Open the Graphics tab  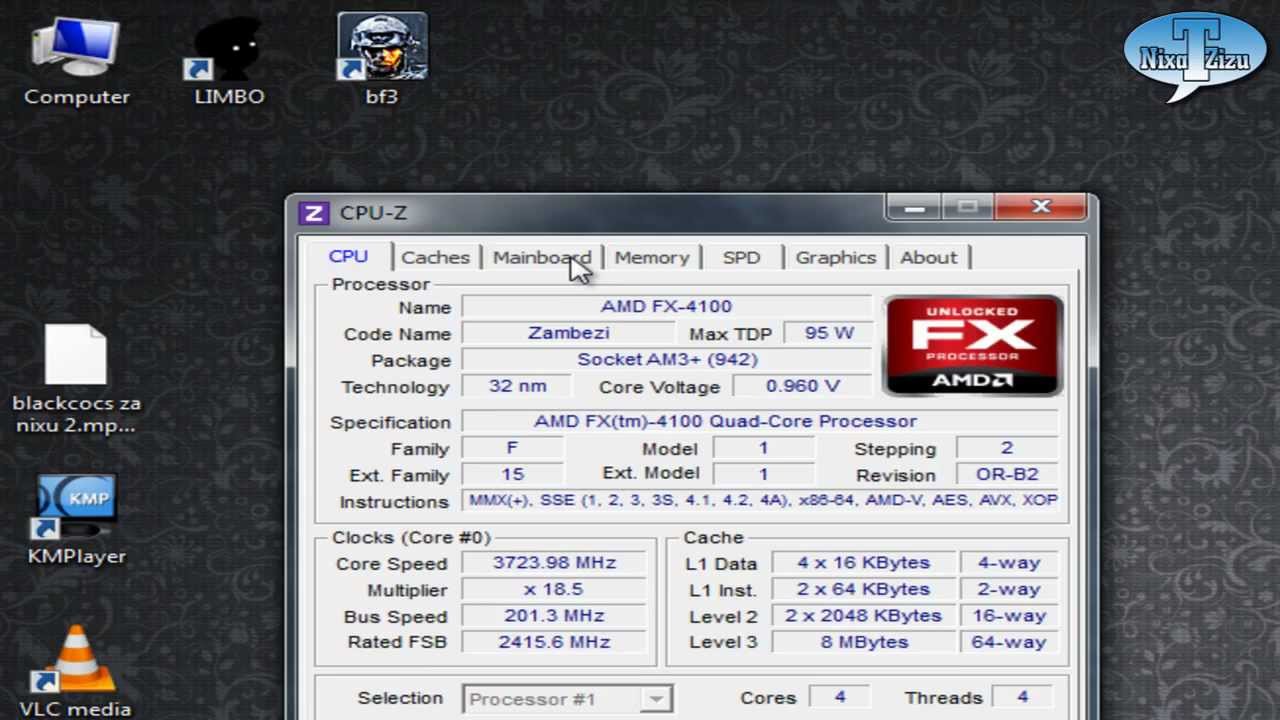836,258
